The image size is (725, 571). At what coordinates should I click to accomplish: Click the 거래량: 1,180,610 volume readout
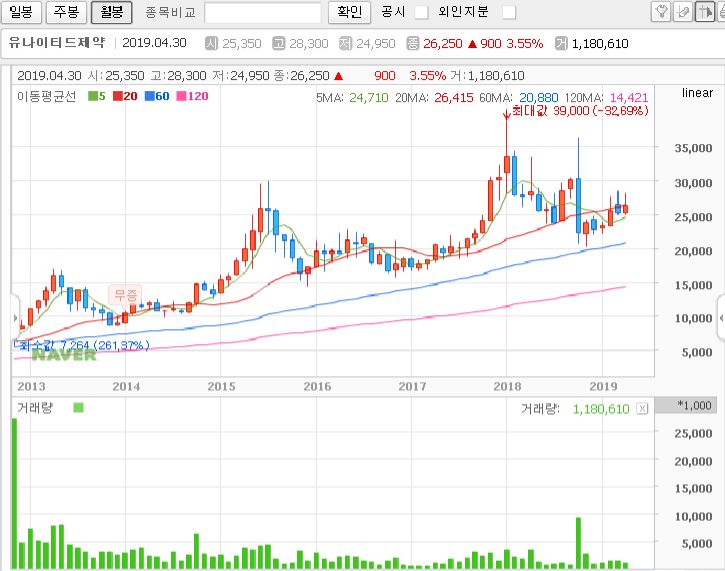(x=575, y=409)
